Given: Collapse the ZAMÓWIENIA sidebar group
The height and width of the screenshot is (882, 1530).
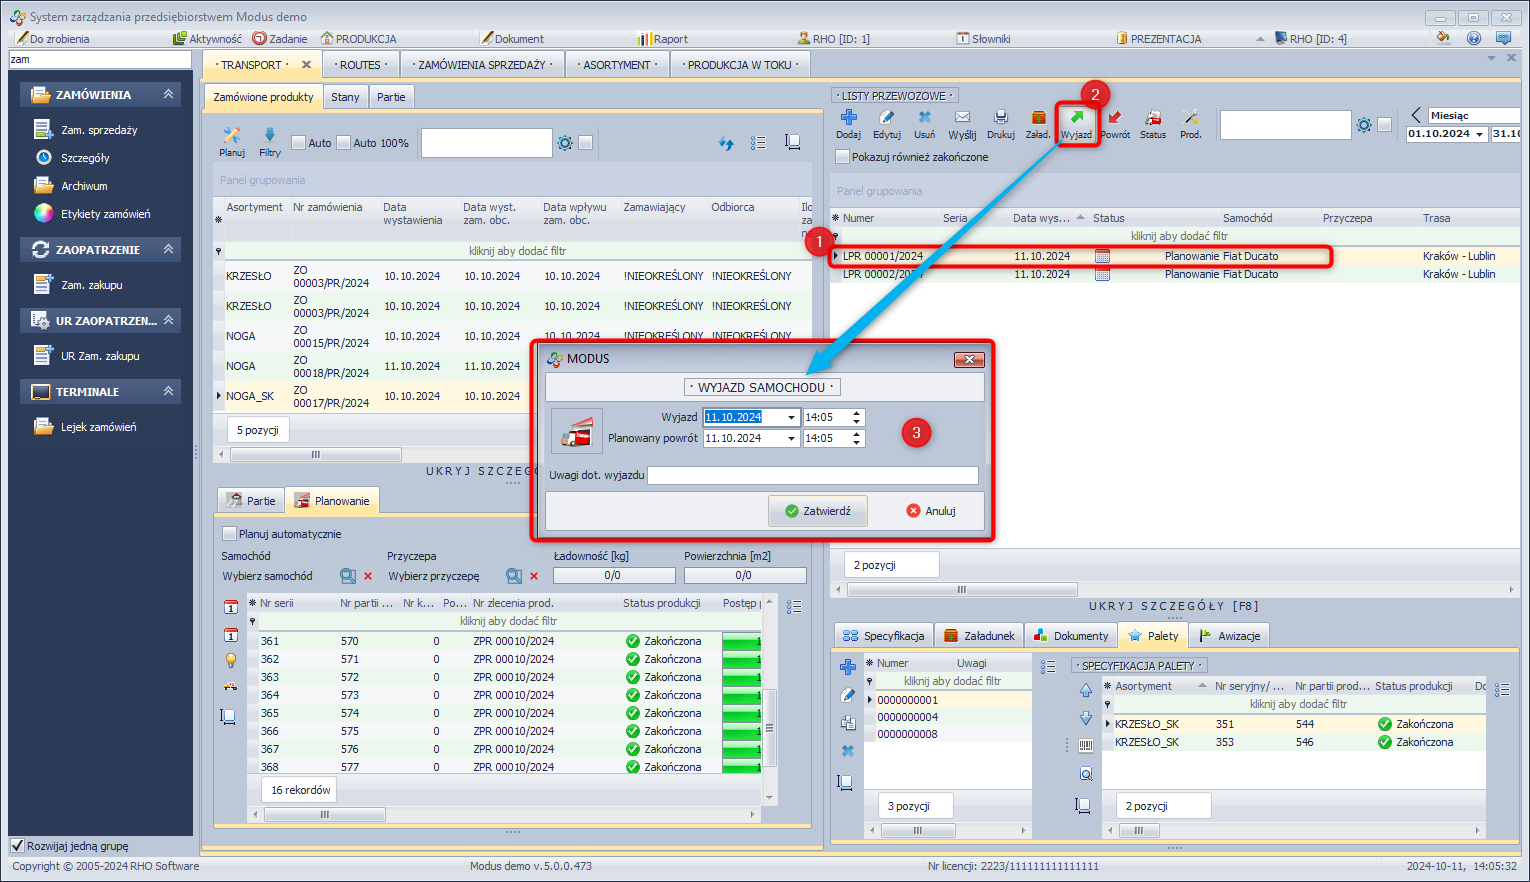Looking at the screenshot, I should coord(168,94).
